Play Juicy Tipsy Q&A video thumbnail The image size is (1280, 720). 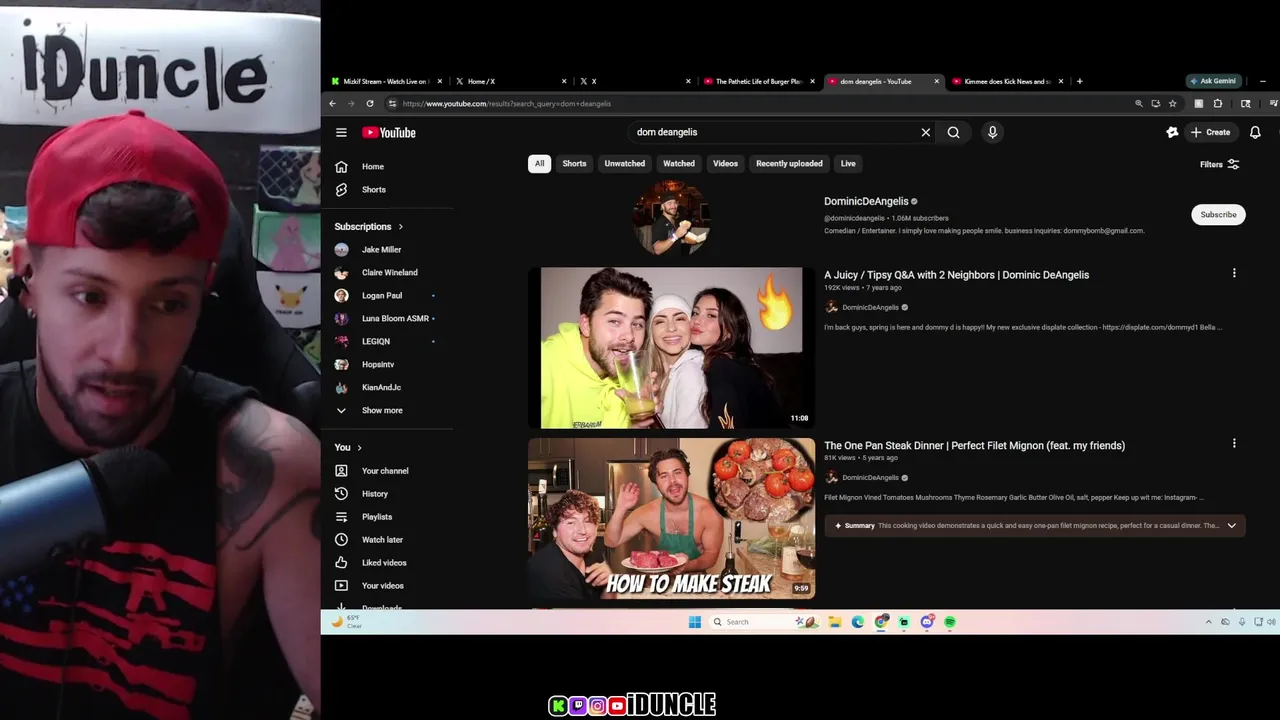click(x=671, y=348)
